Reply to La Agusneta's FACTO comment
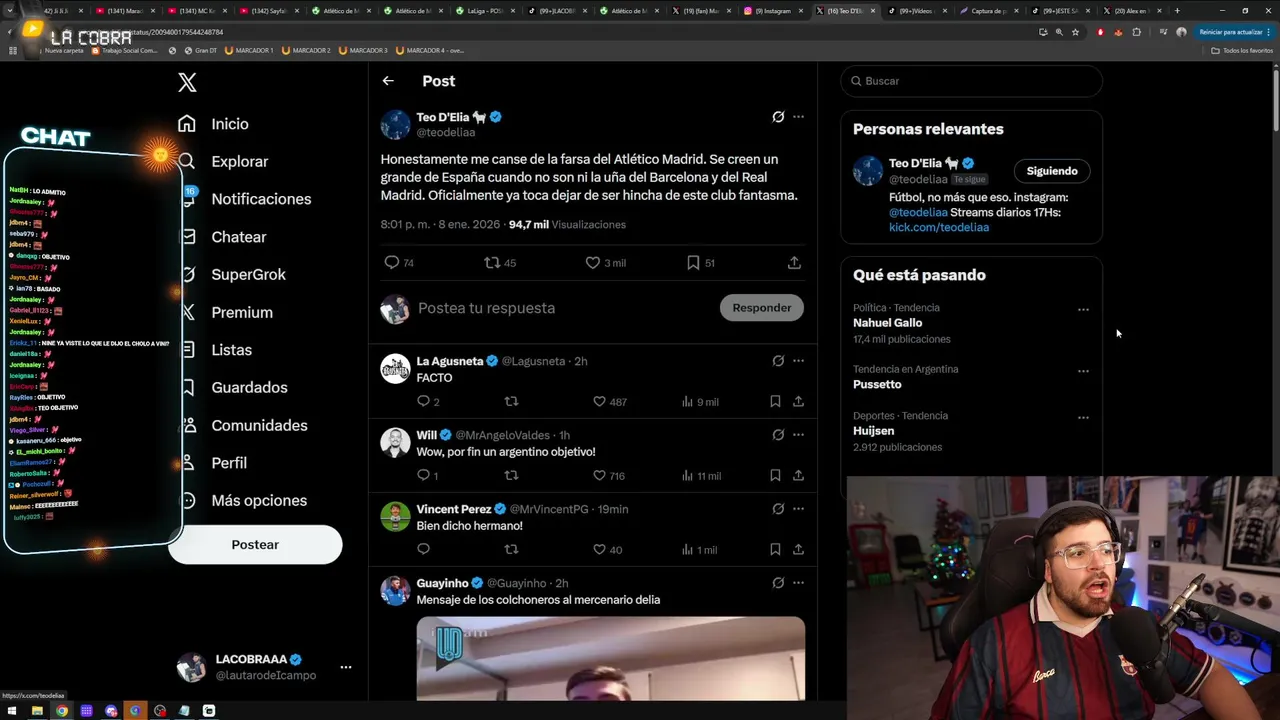Screen dimensions: 1280x720 tap(428, 402)
